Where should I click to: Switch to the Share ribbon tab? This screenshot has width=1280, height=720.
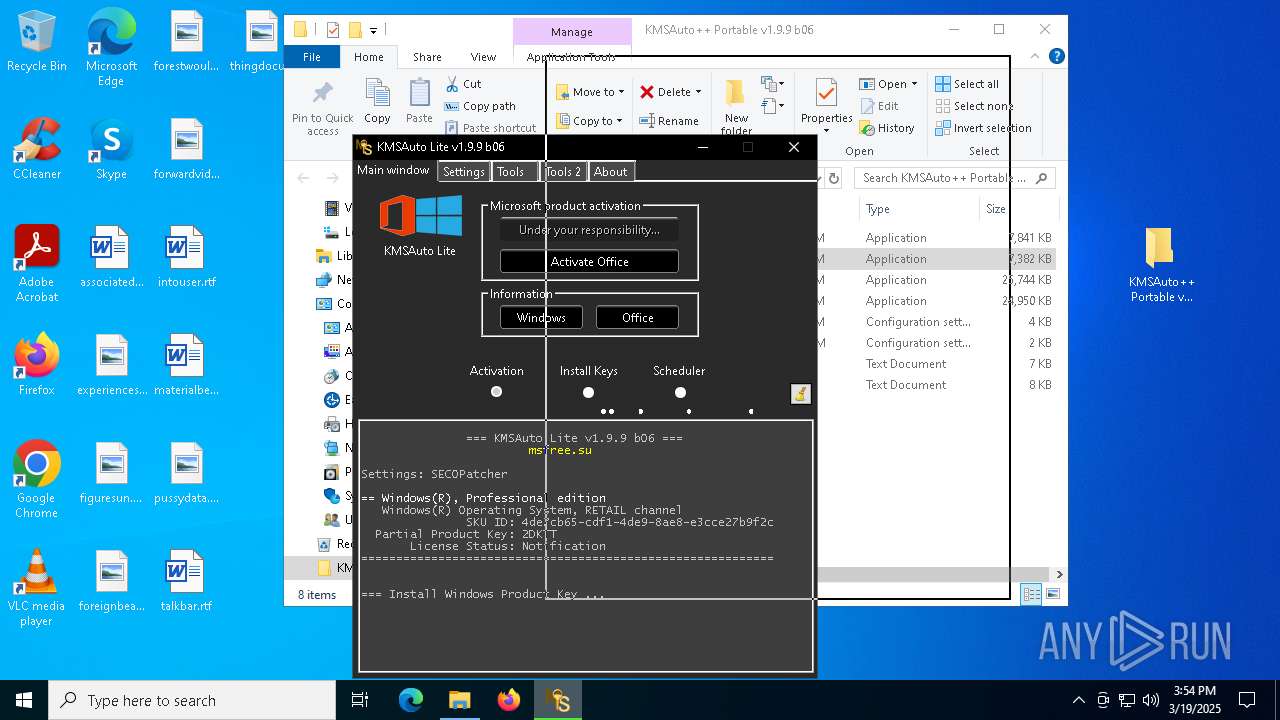pyautogui.click(x=427, y=57)
